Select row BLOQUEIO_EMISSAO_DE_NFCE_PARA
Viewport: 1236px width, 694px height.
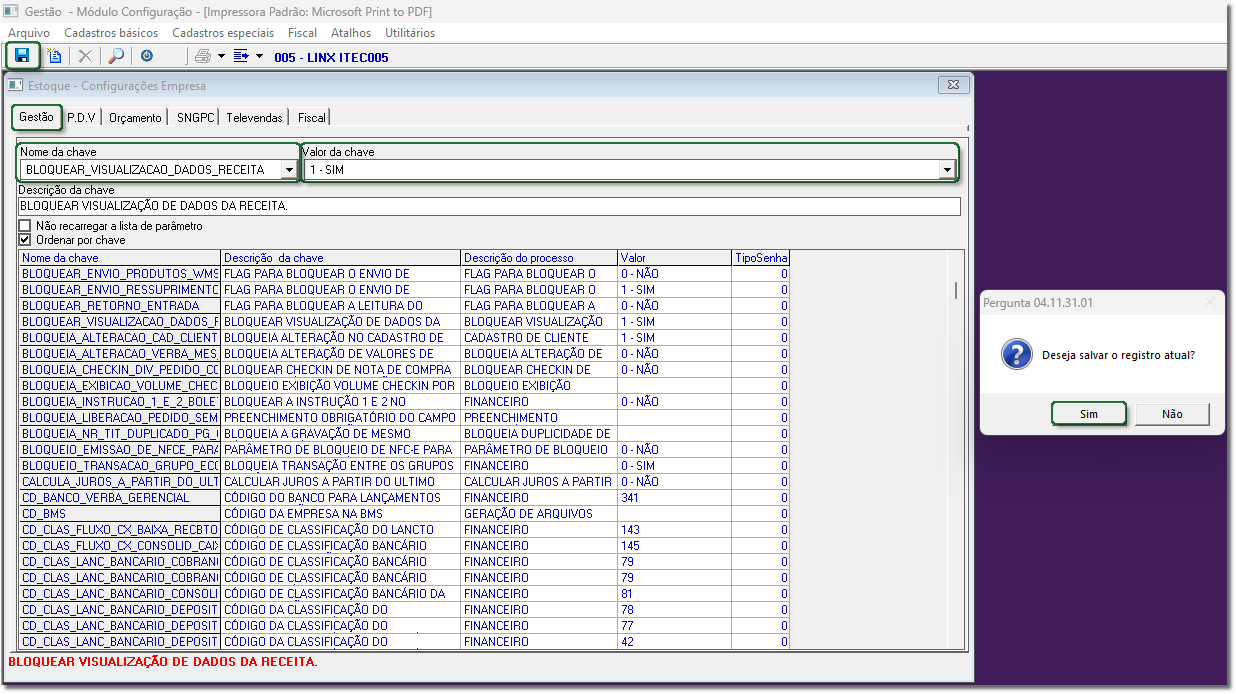tap(404, 449)
